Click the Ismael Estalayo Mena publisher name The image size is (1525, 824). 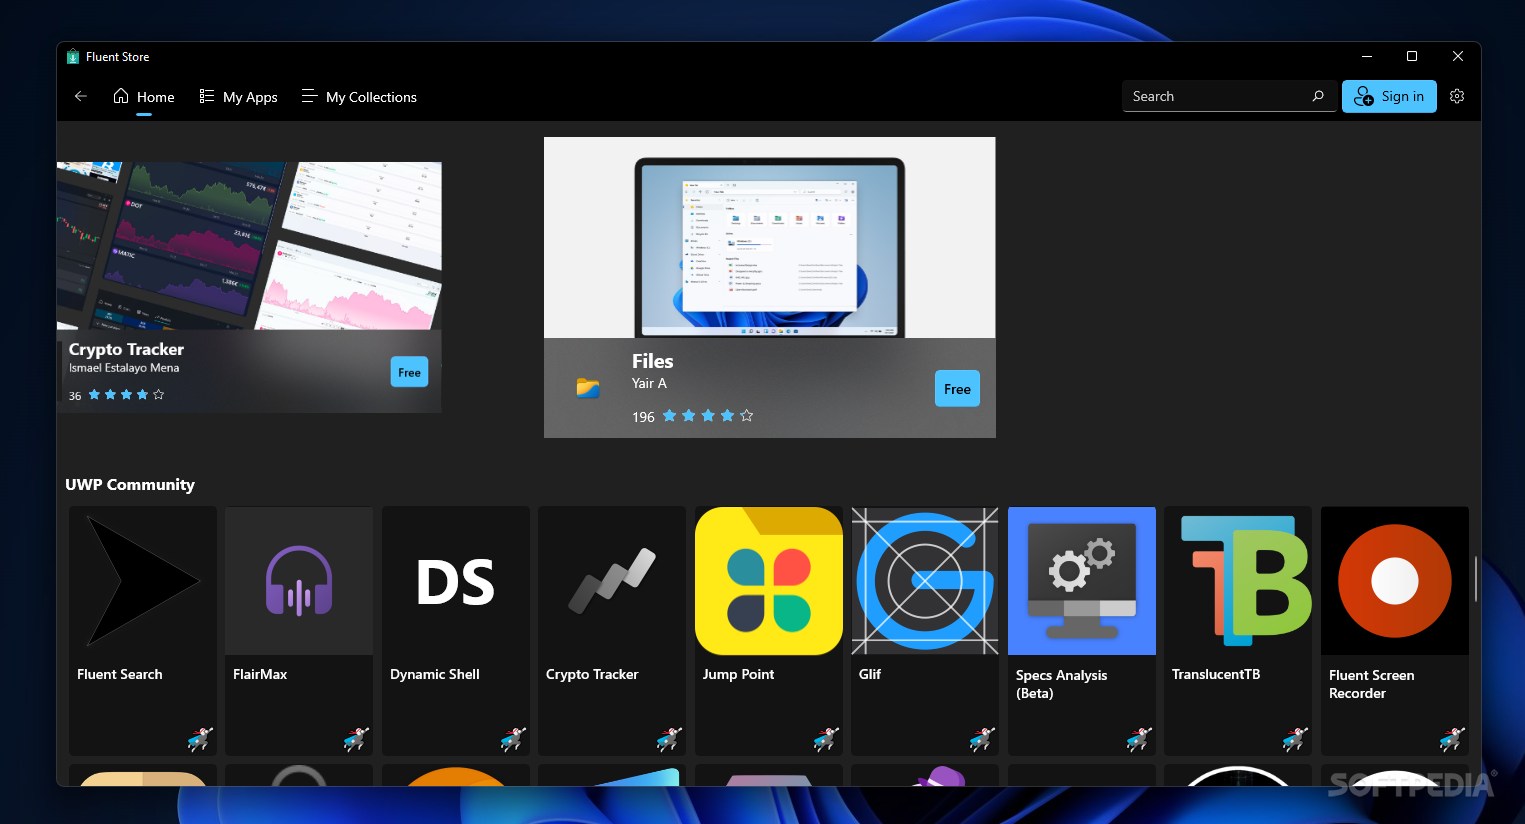click(x=124, y=368)
